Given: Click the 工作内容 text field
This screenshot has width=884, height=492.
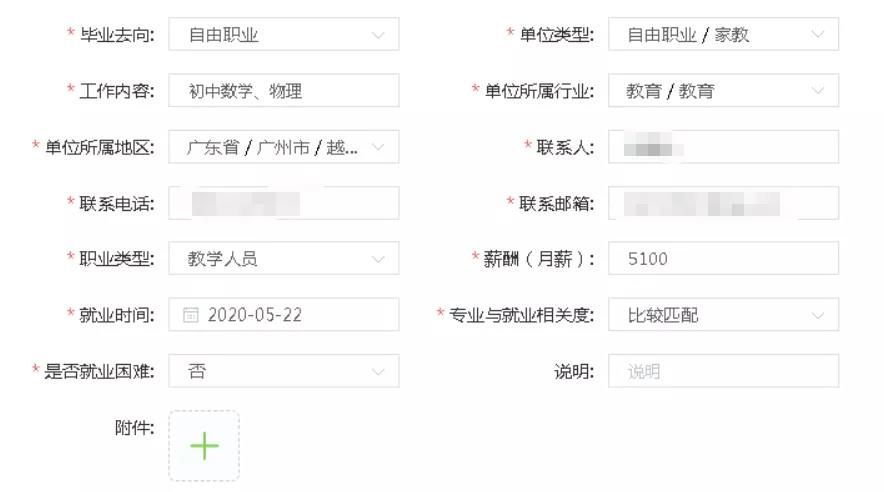Looking at the screenshot, I should pos(283,91).
